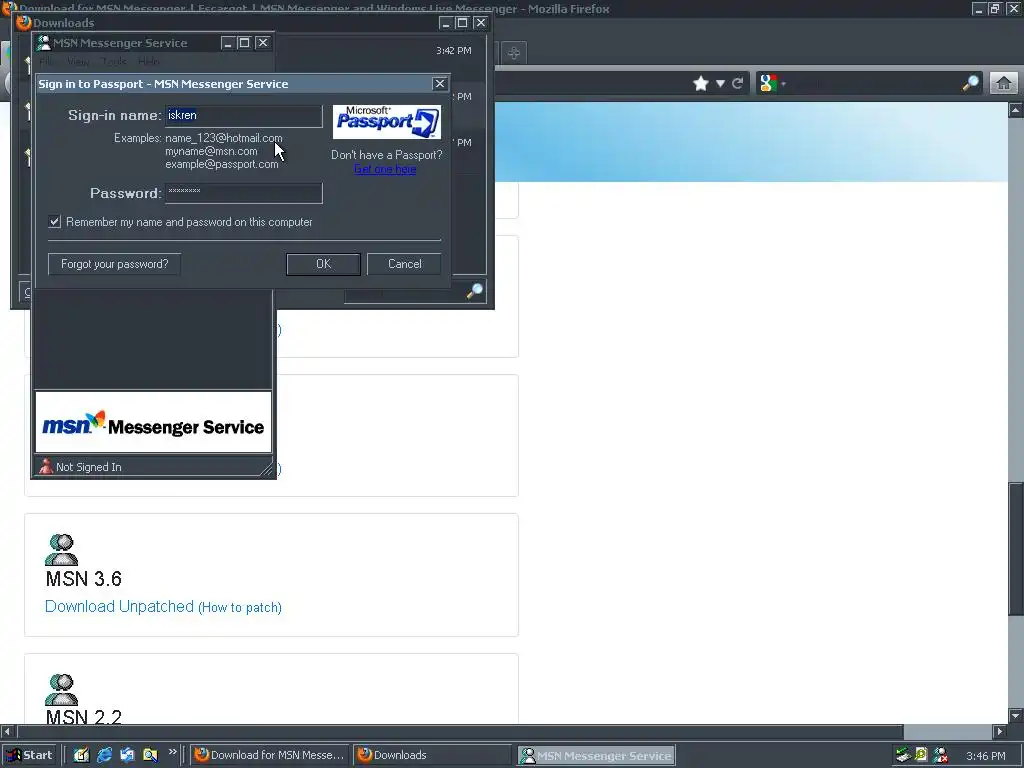Image resolution: width=1024 pixels, height=768 pixels.
Task: Click the taskbar clock showing 3:46 PM
Action: click(985, 756)
